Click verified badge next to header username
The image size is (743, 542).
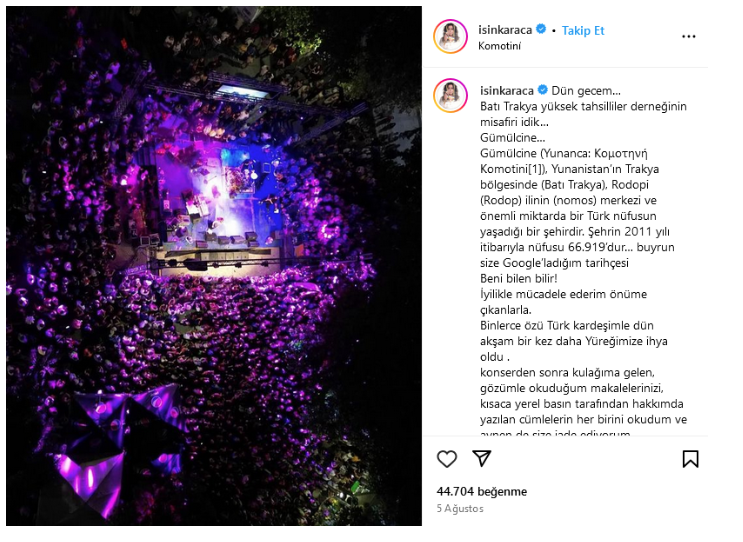[x=541, y=29]
